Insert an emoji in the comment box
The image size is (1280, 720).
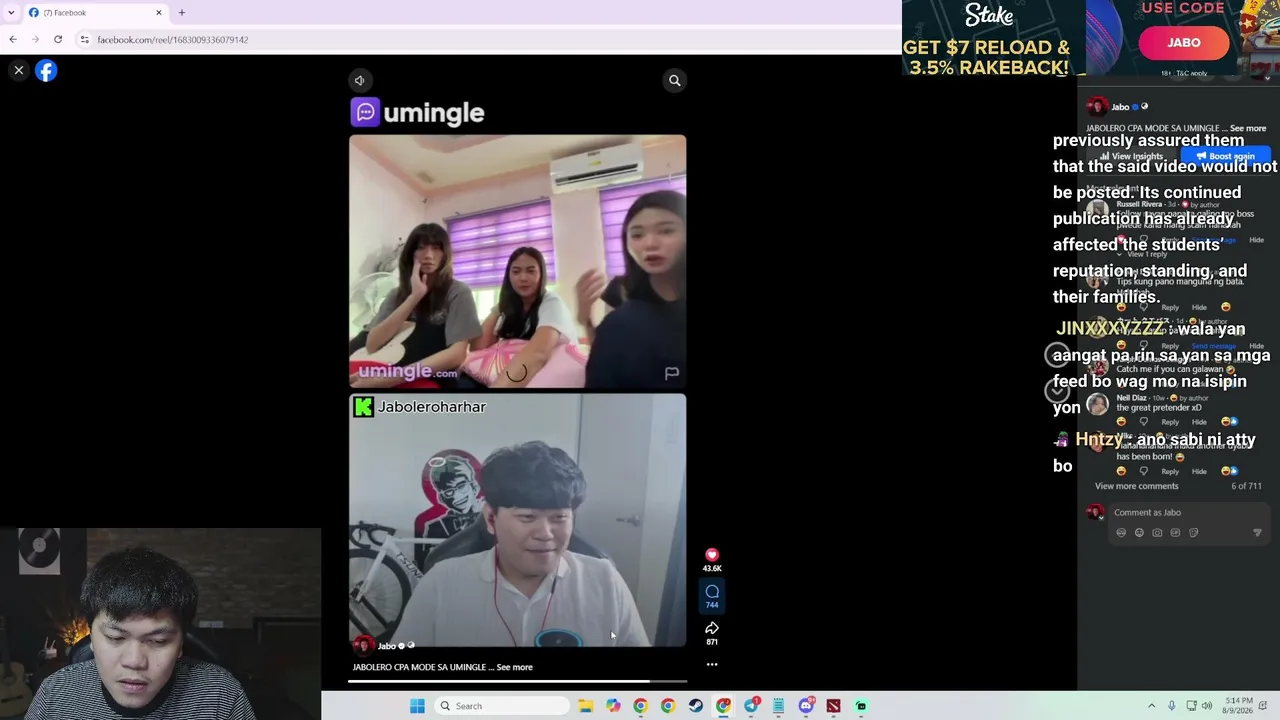pyautogui.click(x=1139, y=533)
